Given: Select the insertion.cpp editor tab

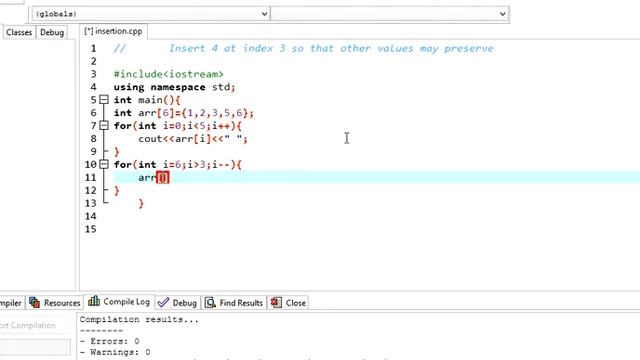Looking at the screenshot, I should (113, 31).
